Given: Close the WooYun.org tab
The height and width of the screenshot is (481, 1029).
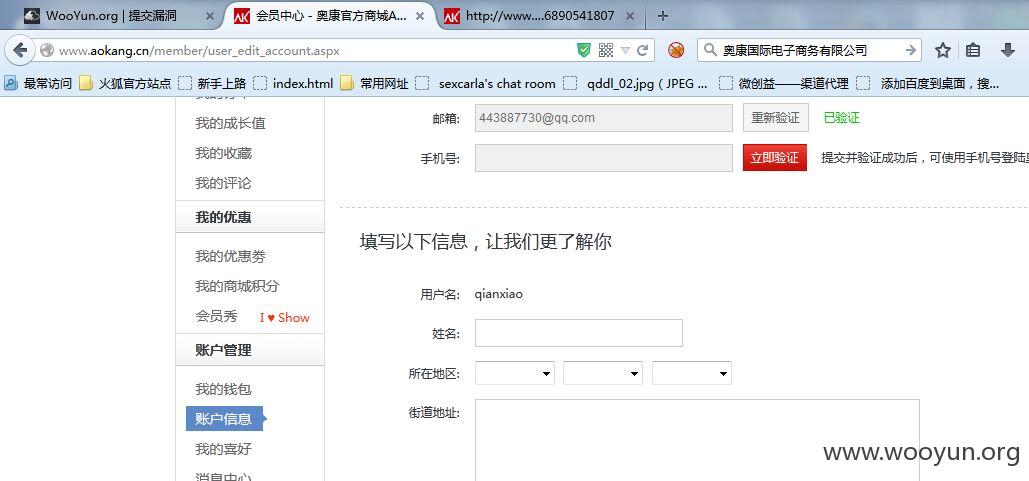Looking at the screenshot, I should pyautogui.click(x=209, y=16).
